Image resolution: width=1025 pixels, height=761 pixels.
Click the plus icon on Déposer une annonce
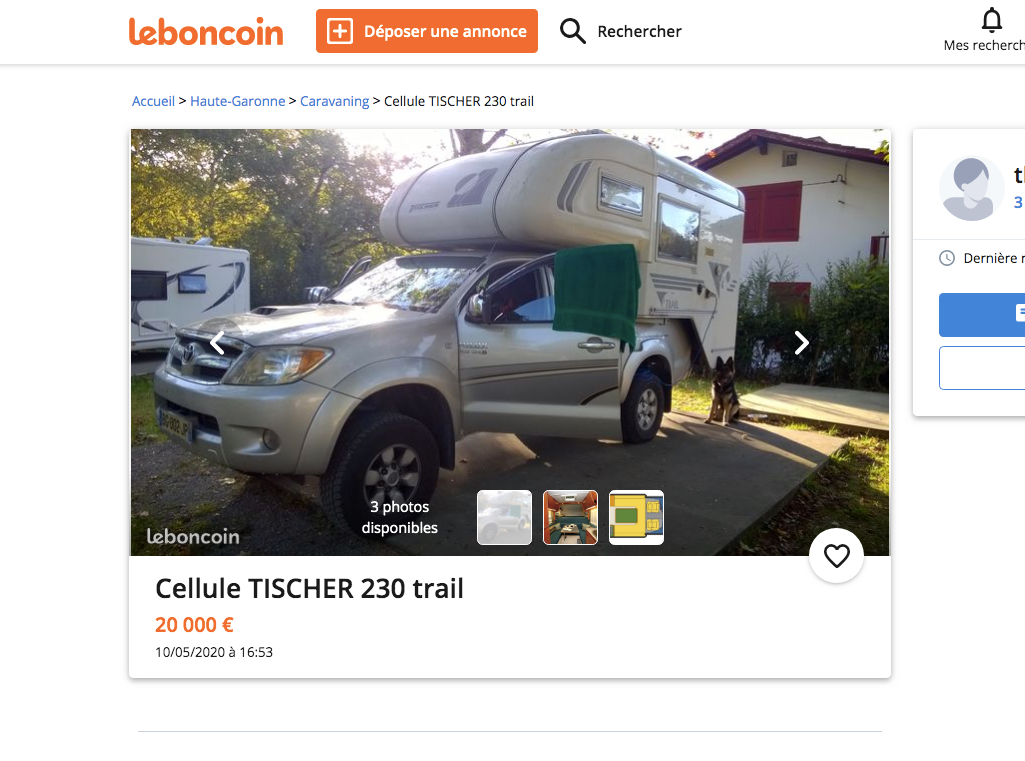[x=340, y=31]
